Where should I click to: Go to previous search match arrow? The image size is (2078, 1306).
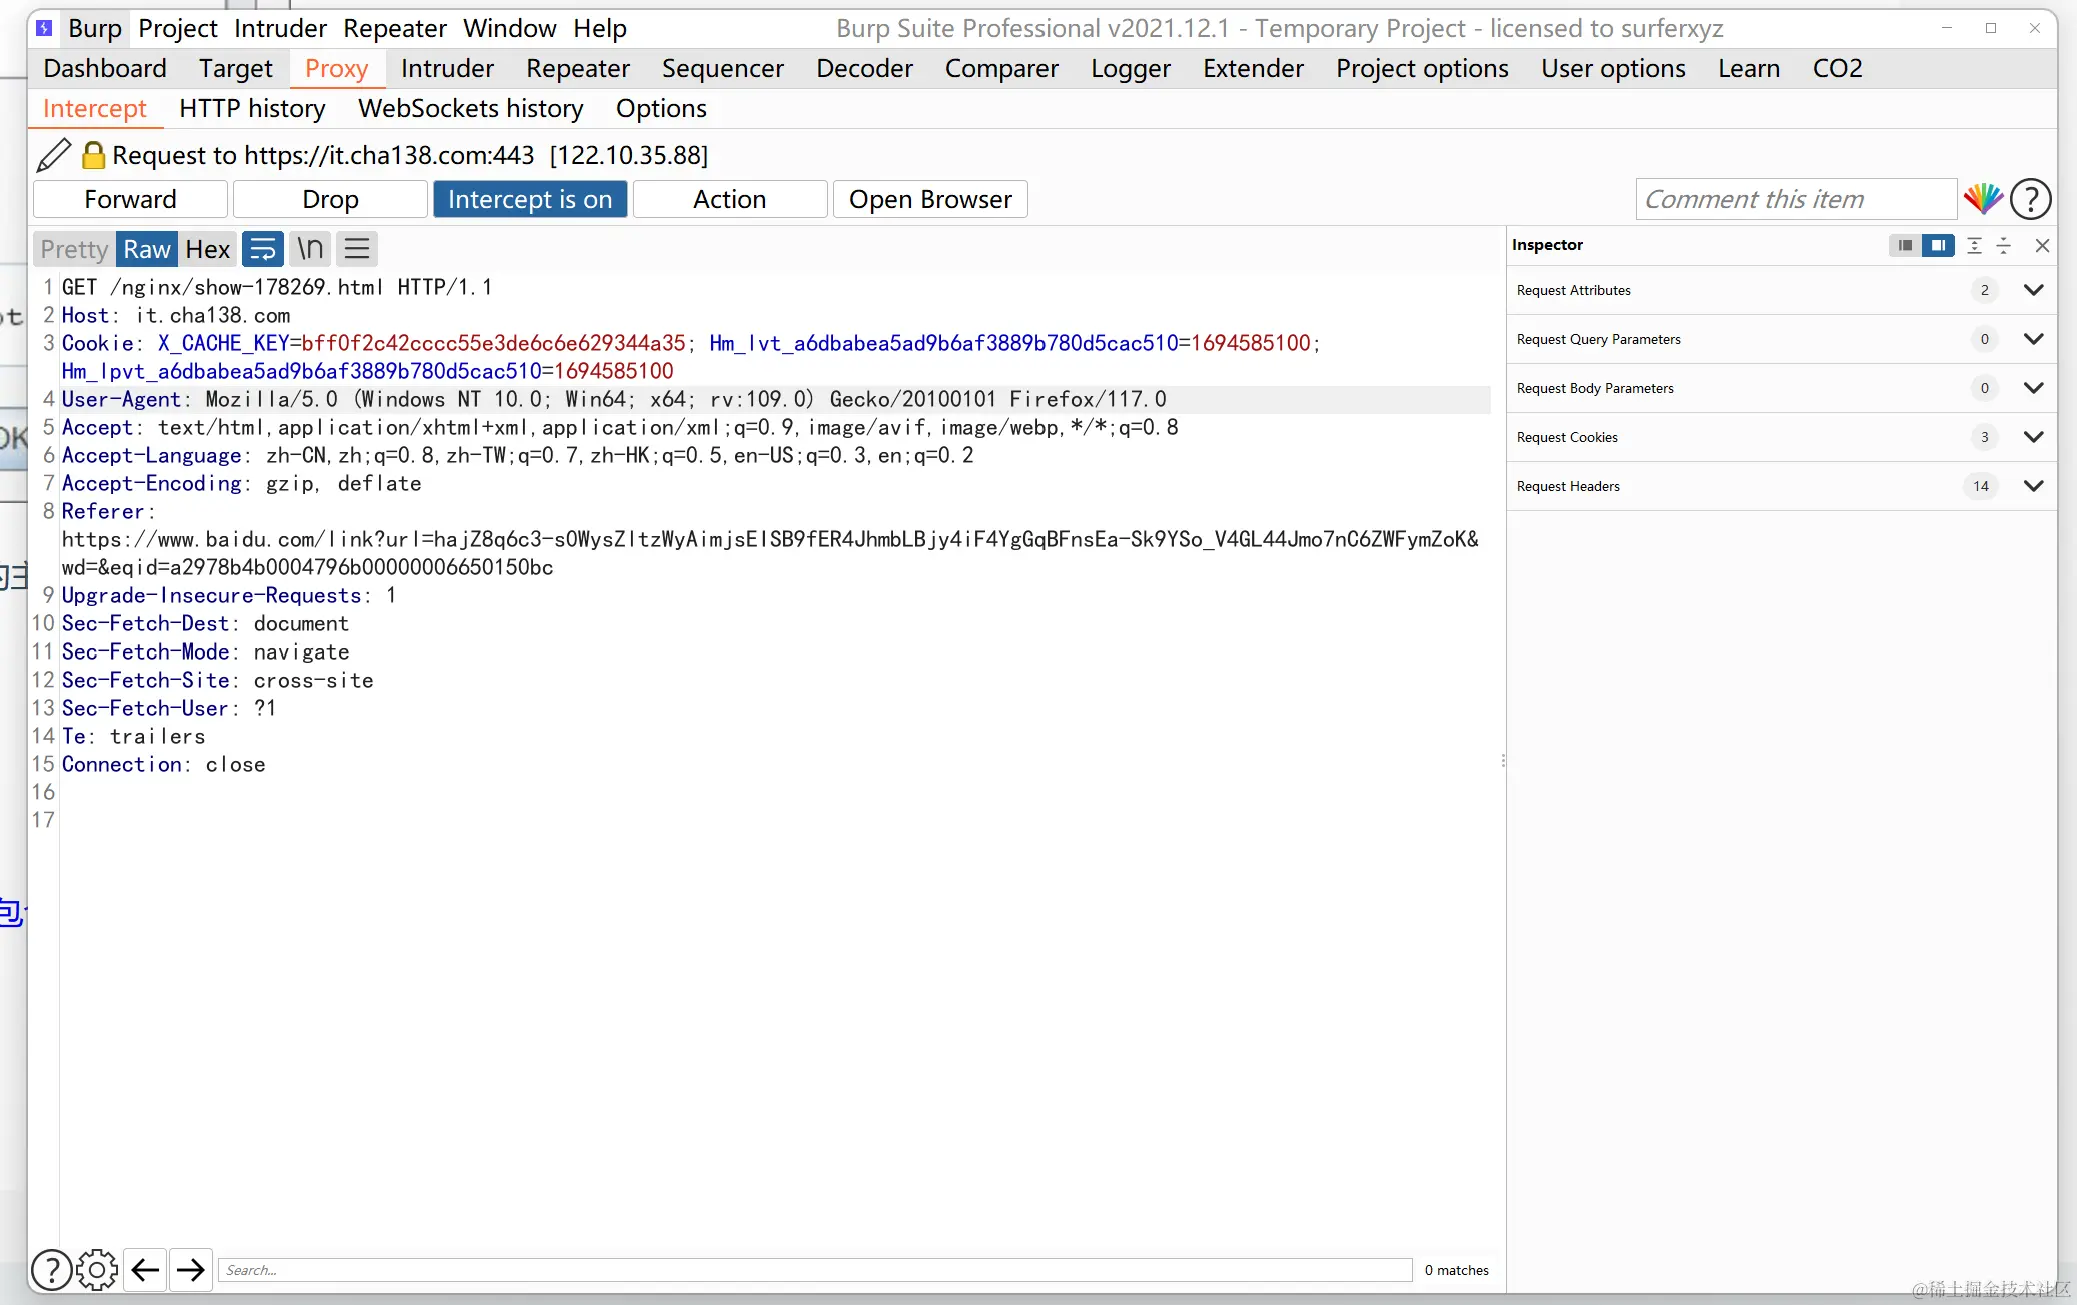click(x=145, y=1270)
